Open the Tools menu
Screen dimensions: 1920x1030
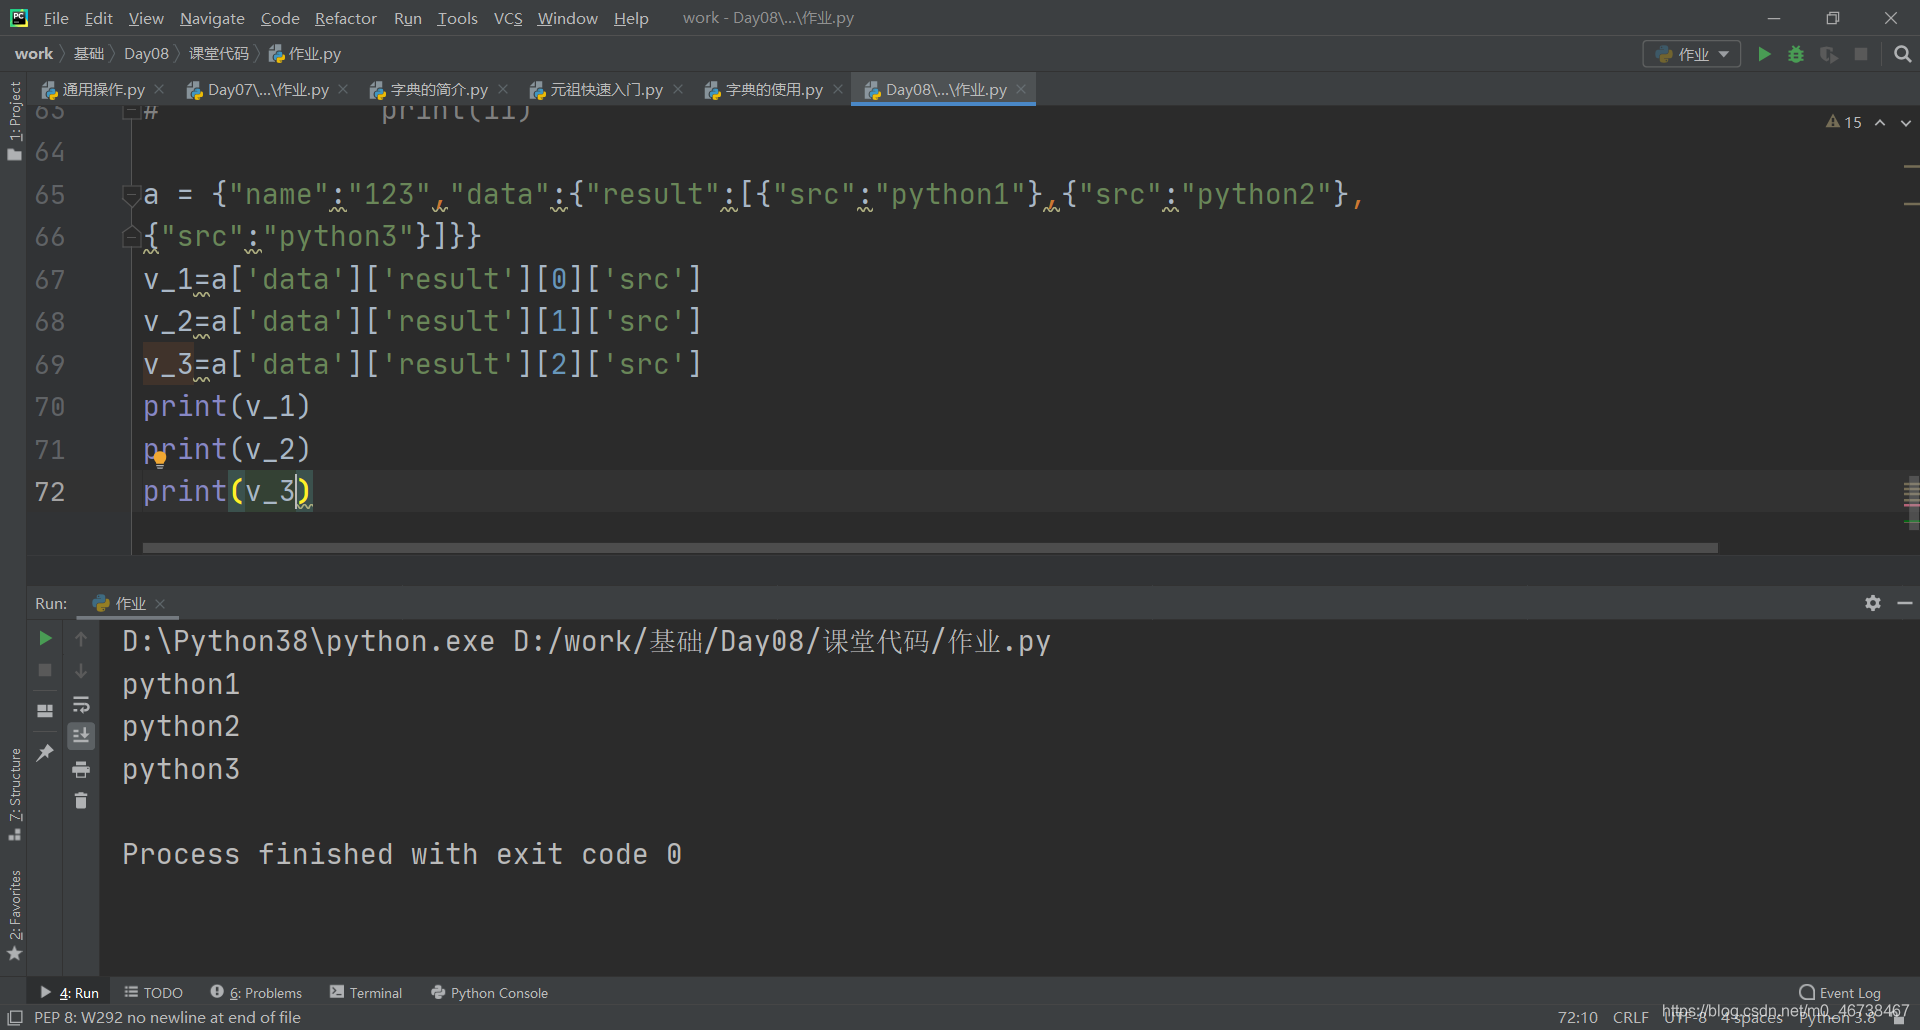(x=457, y=18)
